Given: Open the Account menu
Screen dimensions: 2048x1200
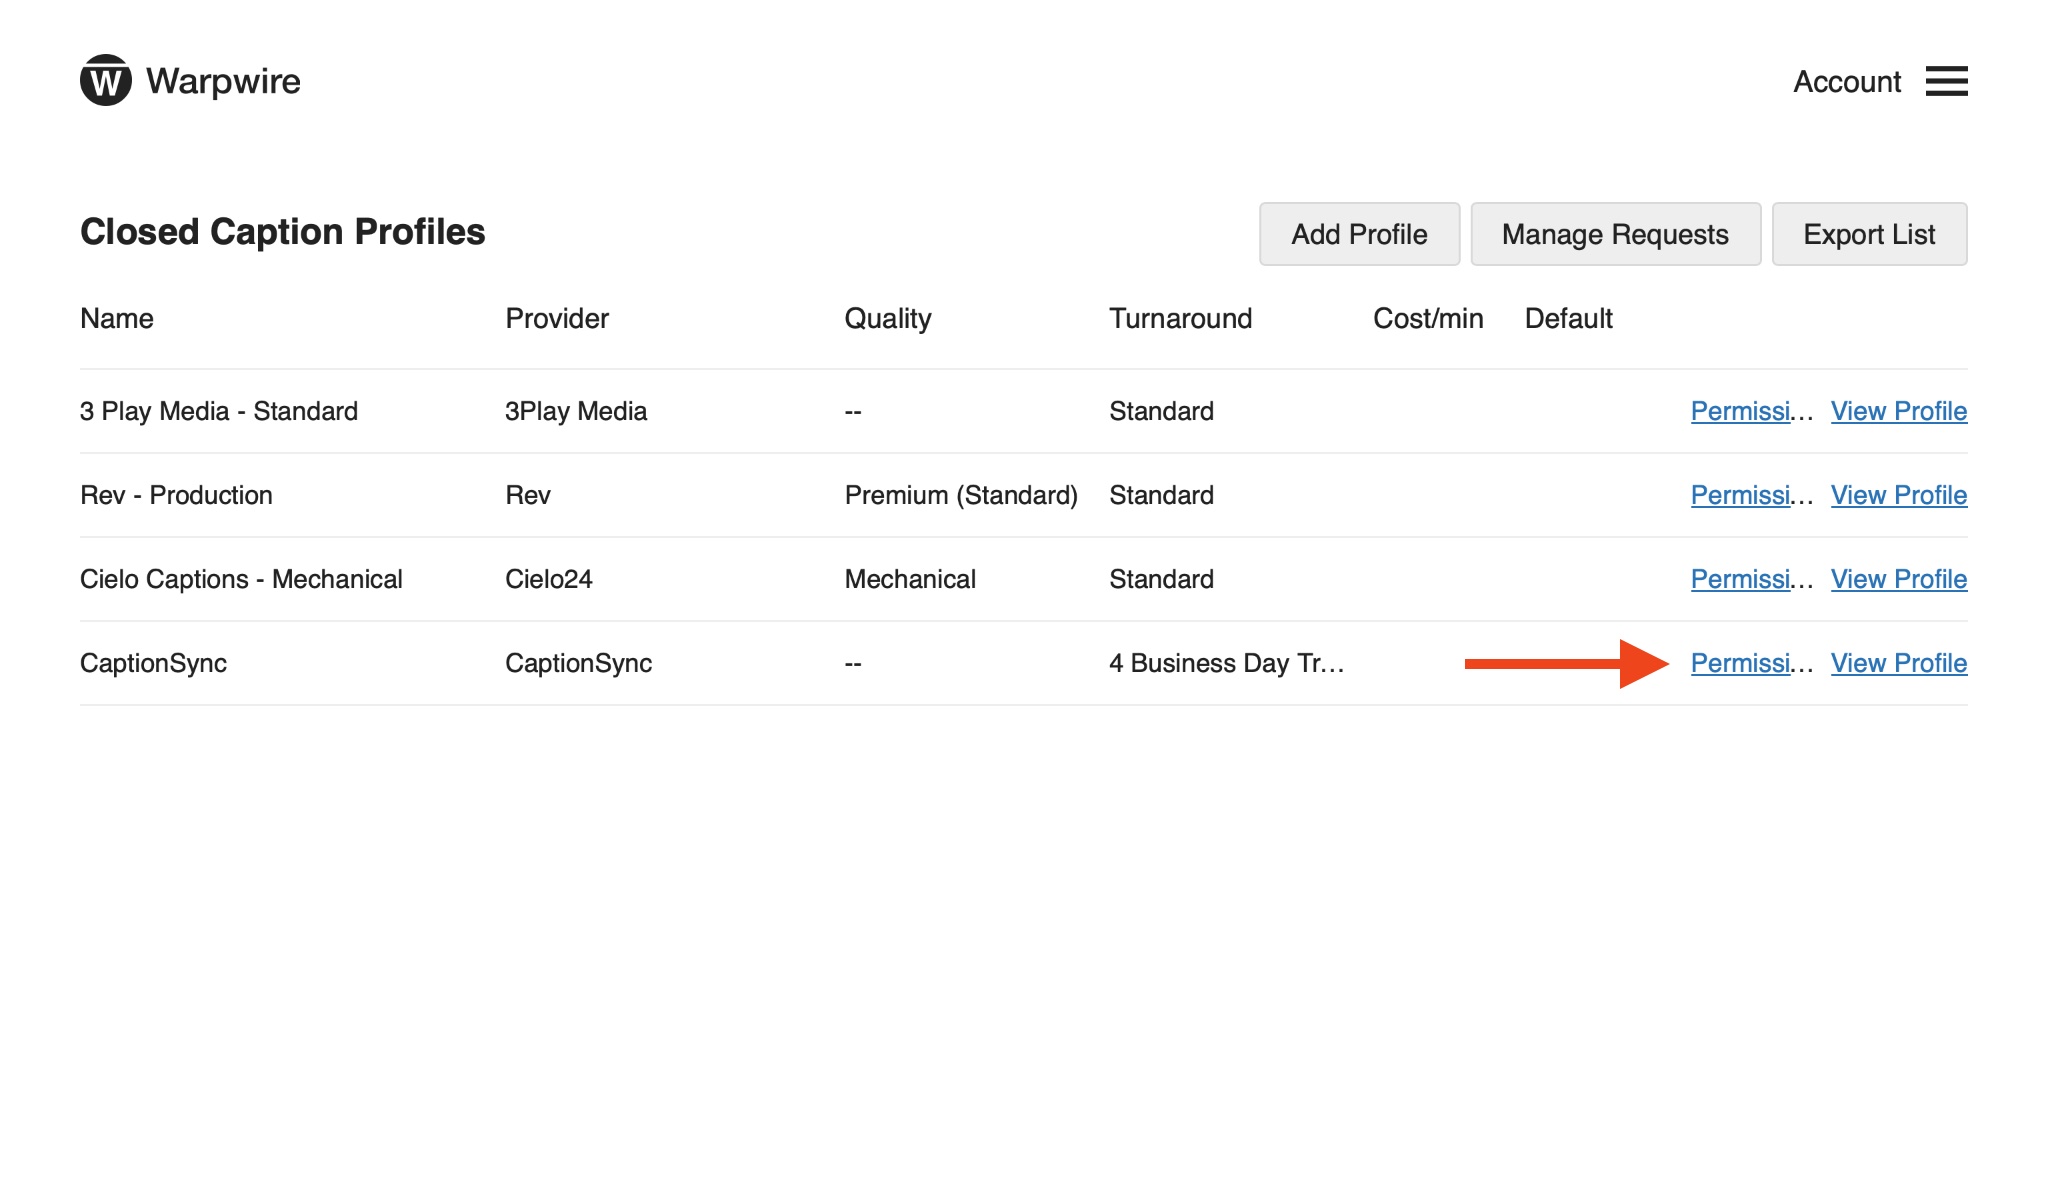Looking at the screenshot, I should (x=1847, y=81).
